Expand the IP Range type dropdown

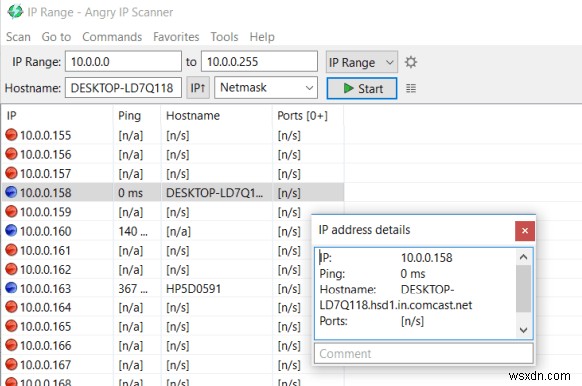pyautogui.click(x=362, y=62)
